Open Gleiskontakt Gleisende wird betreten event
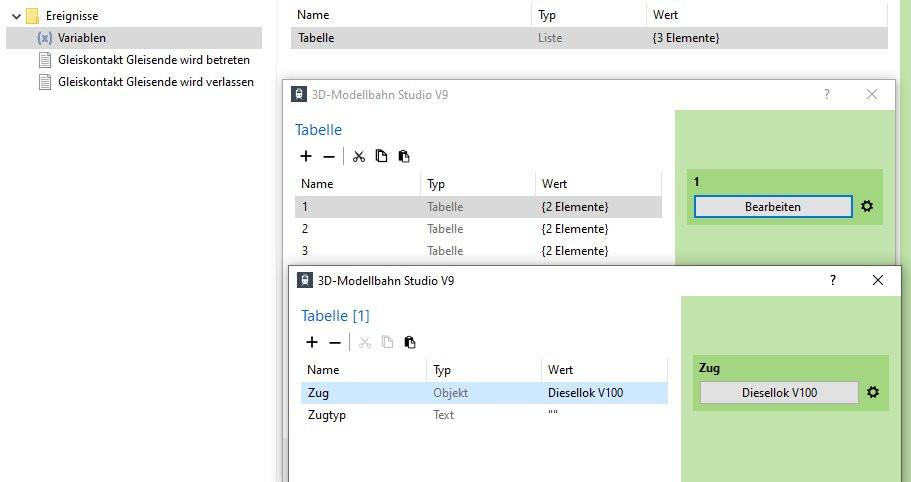 coord(153,60)
